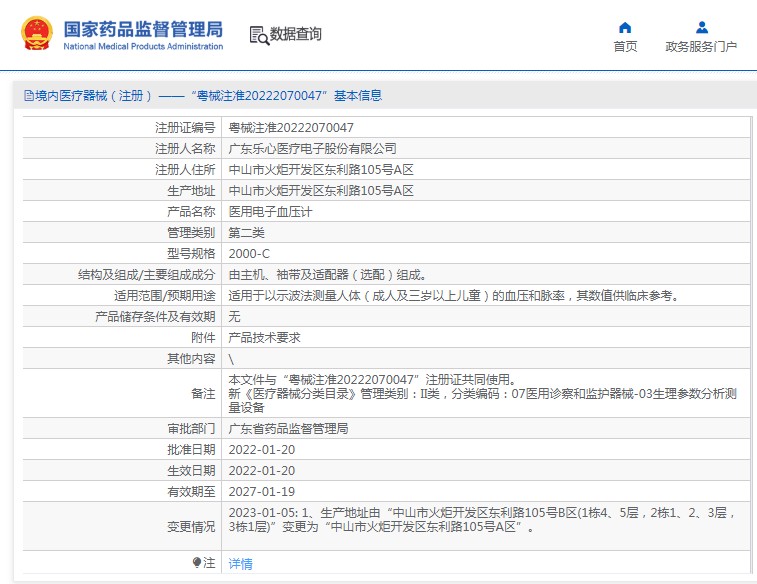Select the 注册人住所 address value
Viewport: 757px width, 584px height.
tap(321, 169)
